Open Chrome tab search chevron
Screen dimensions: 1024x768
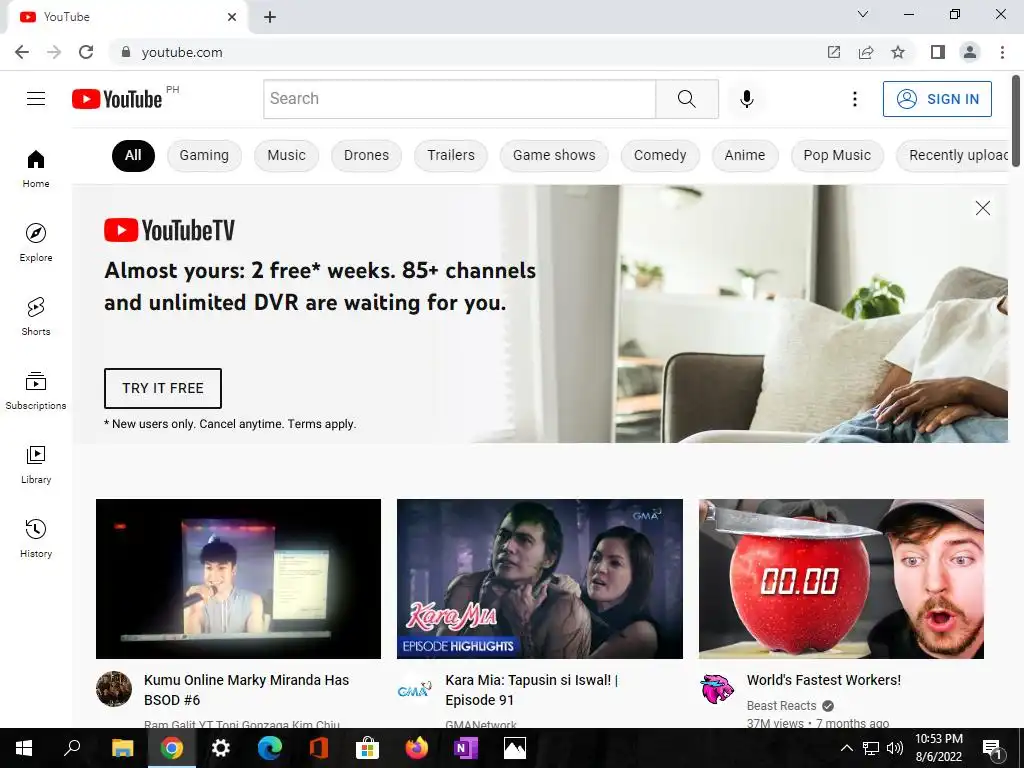click(863, 14)
